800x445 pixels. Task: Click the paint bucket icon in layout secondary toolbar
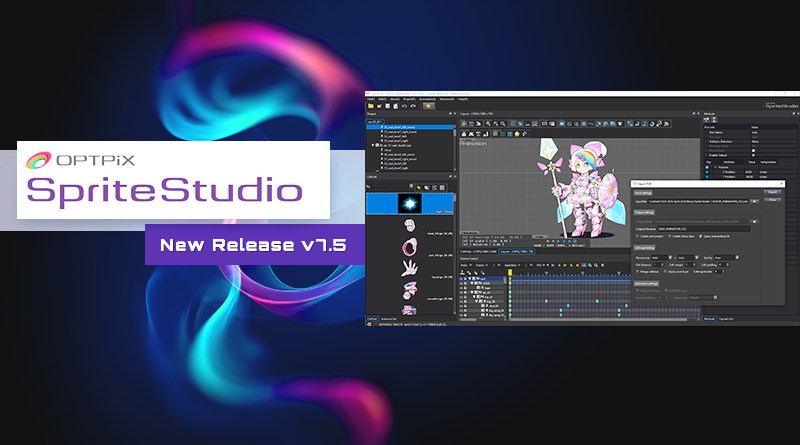(x=517, y=134)
